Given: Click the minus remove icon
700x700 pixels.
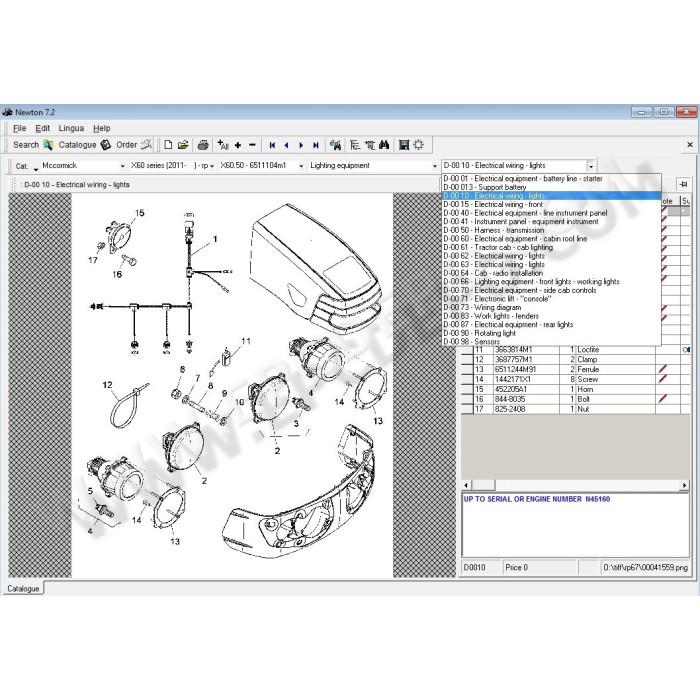Looking at the screenshot, I should pyautogui.click(x=252, y=145).
